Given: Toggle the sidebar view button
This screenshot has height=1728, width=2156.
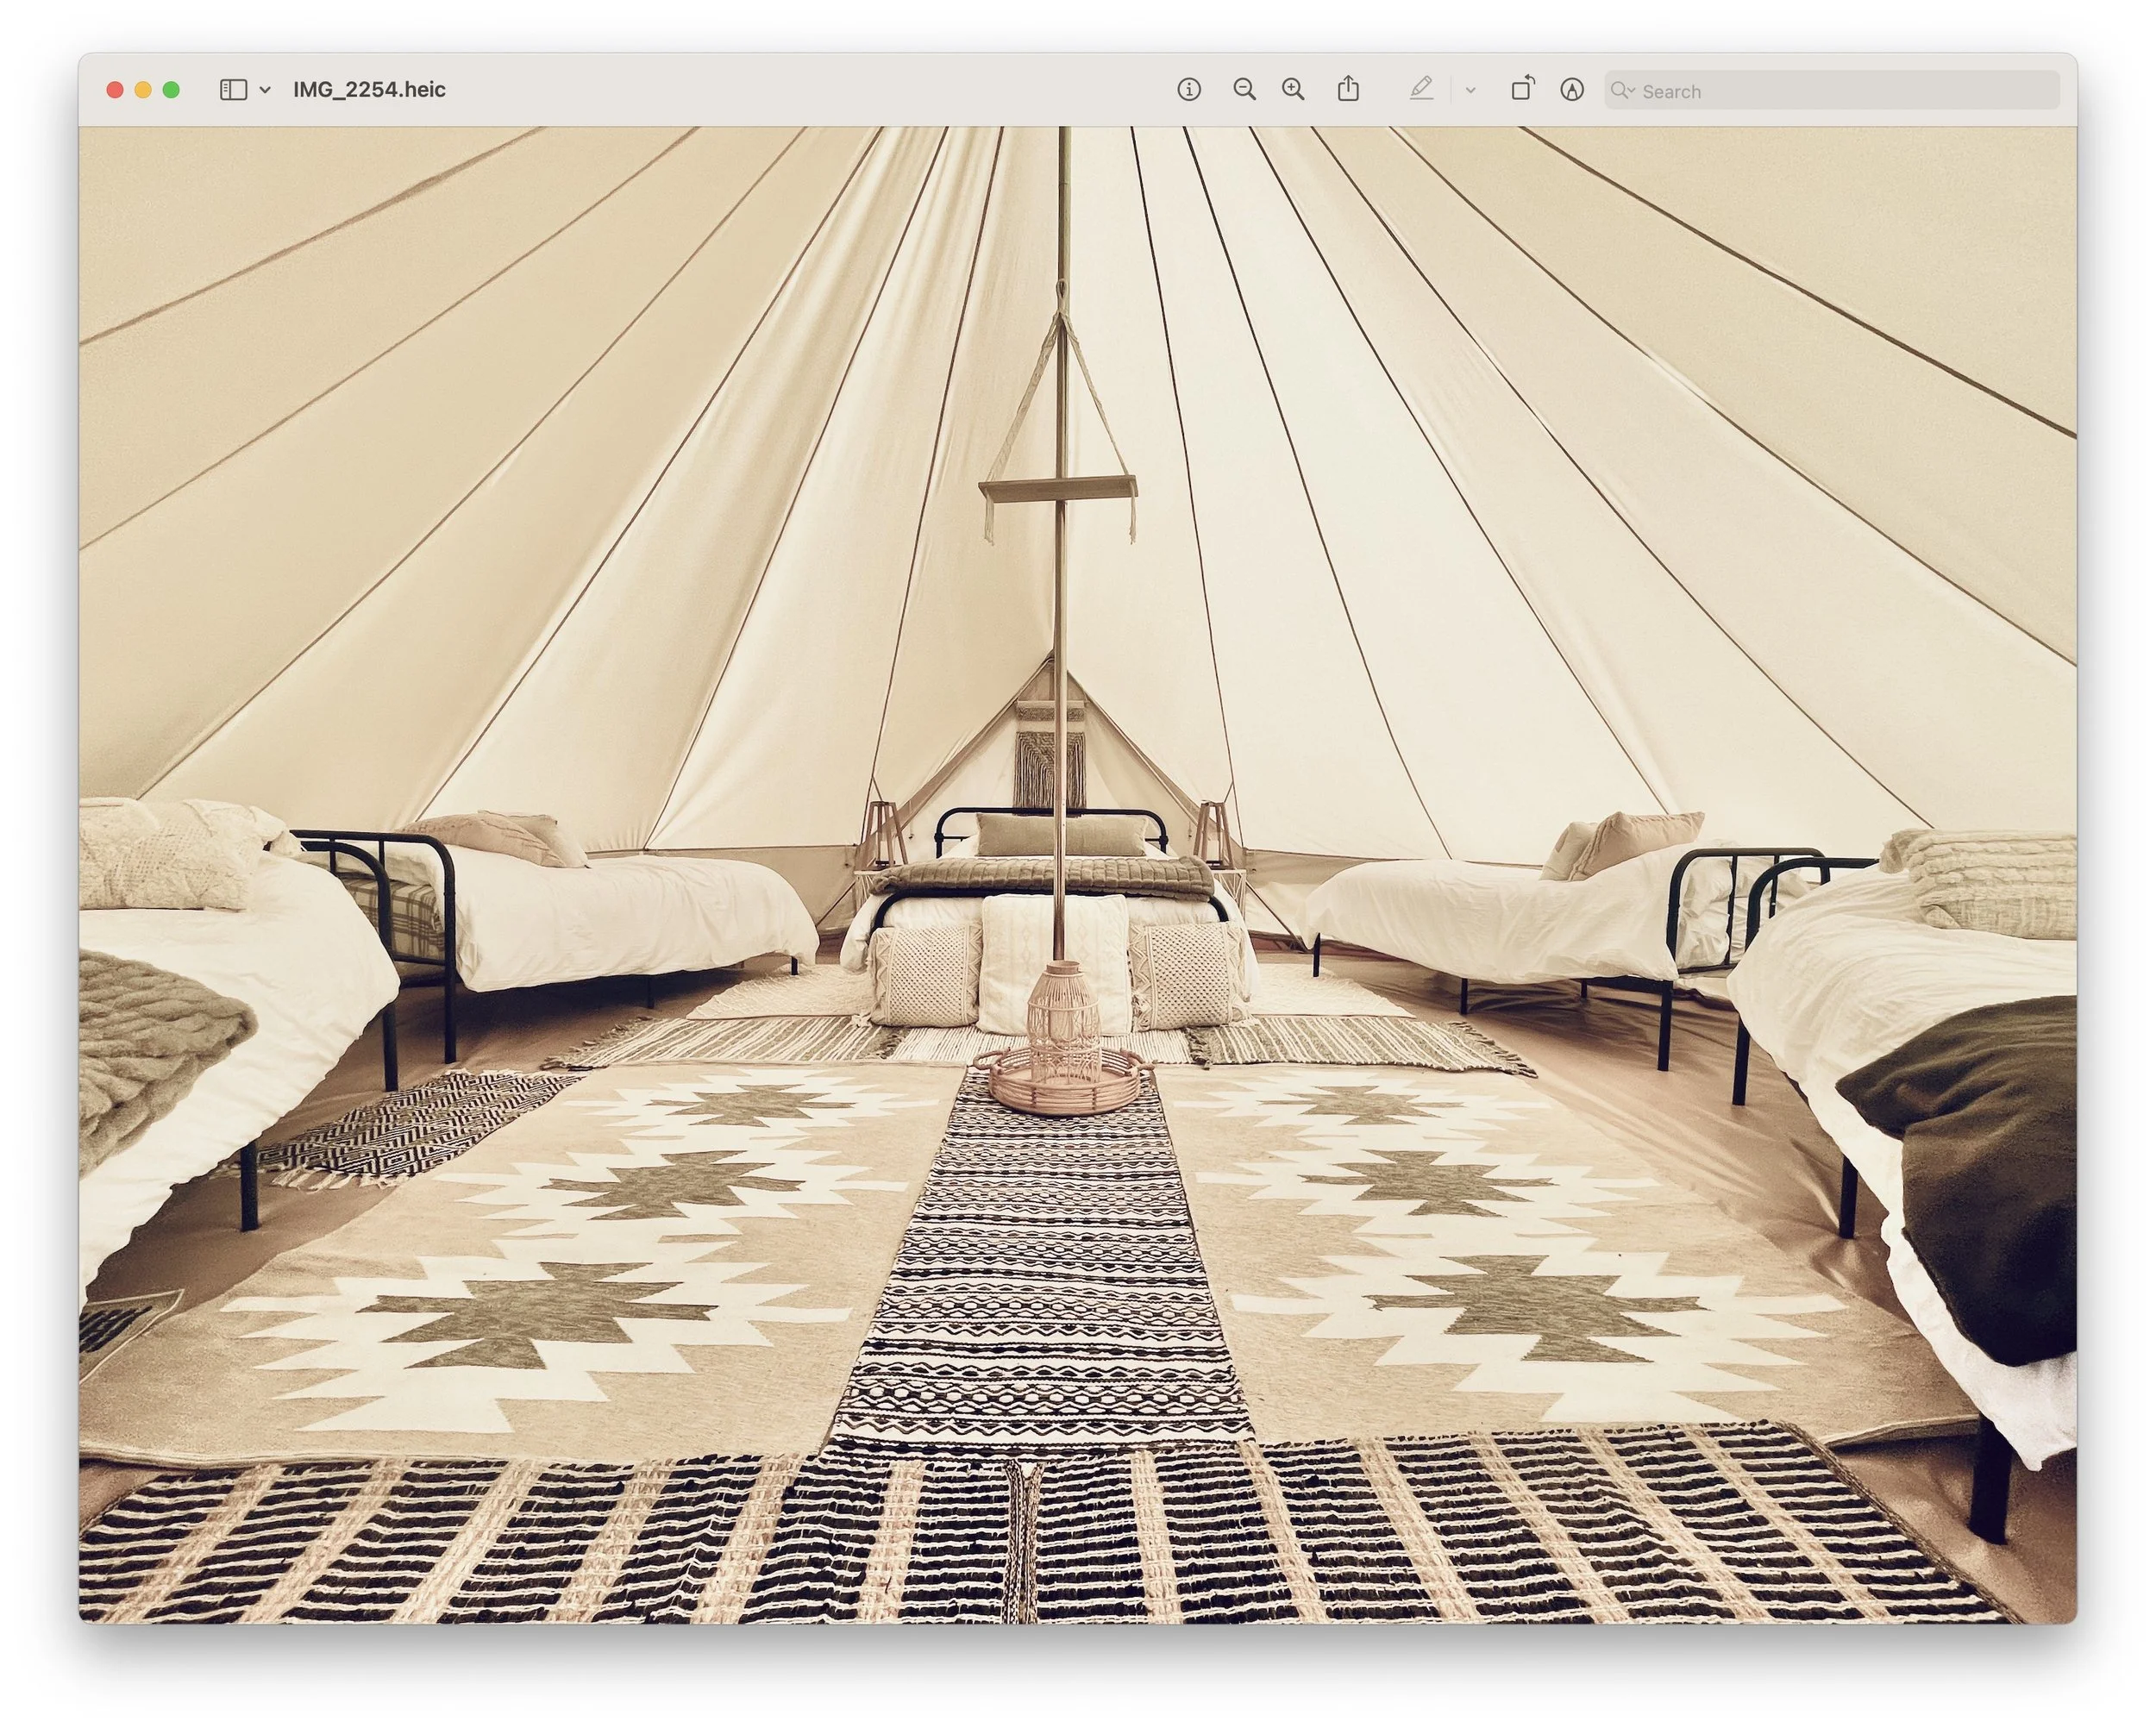Looking at the screenshot, I should tap(233, 90).
